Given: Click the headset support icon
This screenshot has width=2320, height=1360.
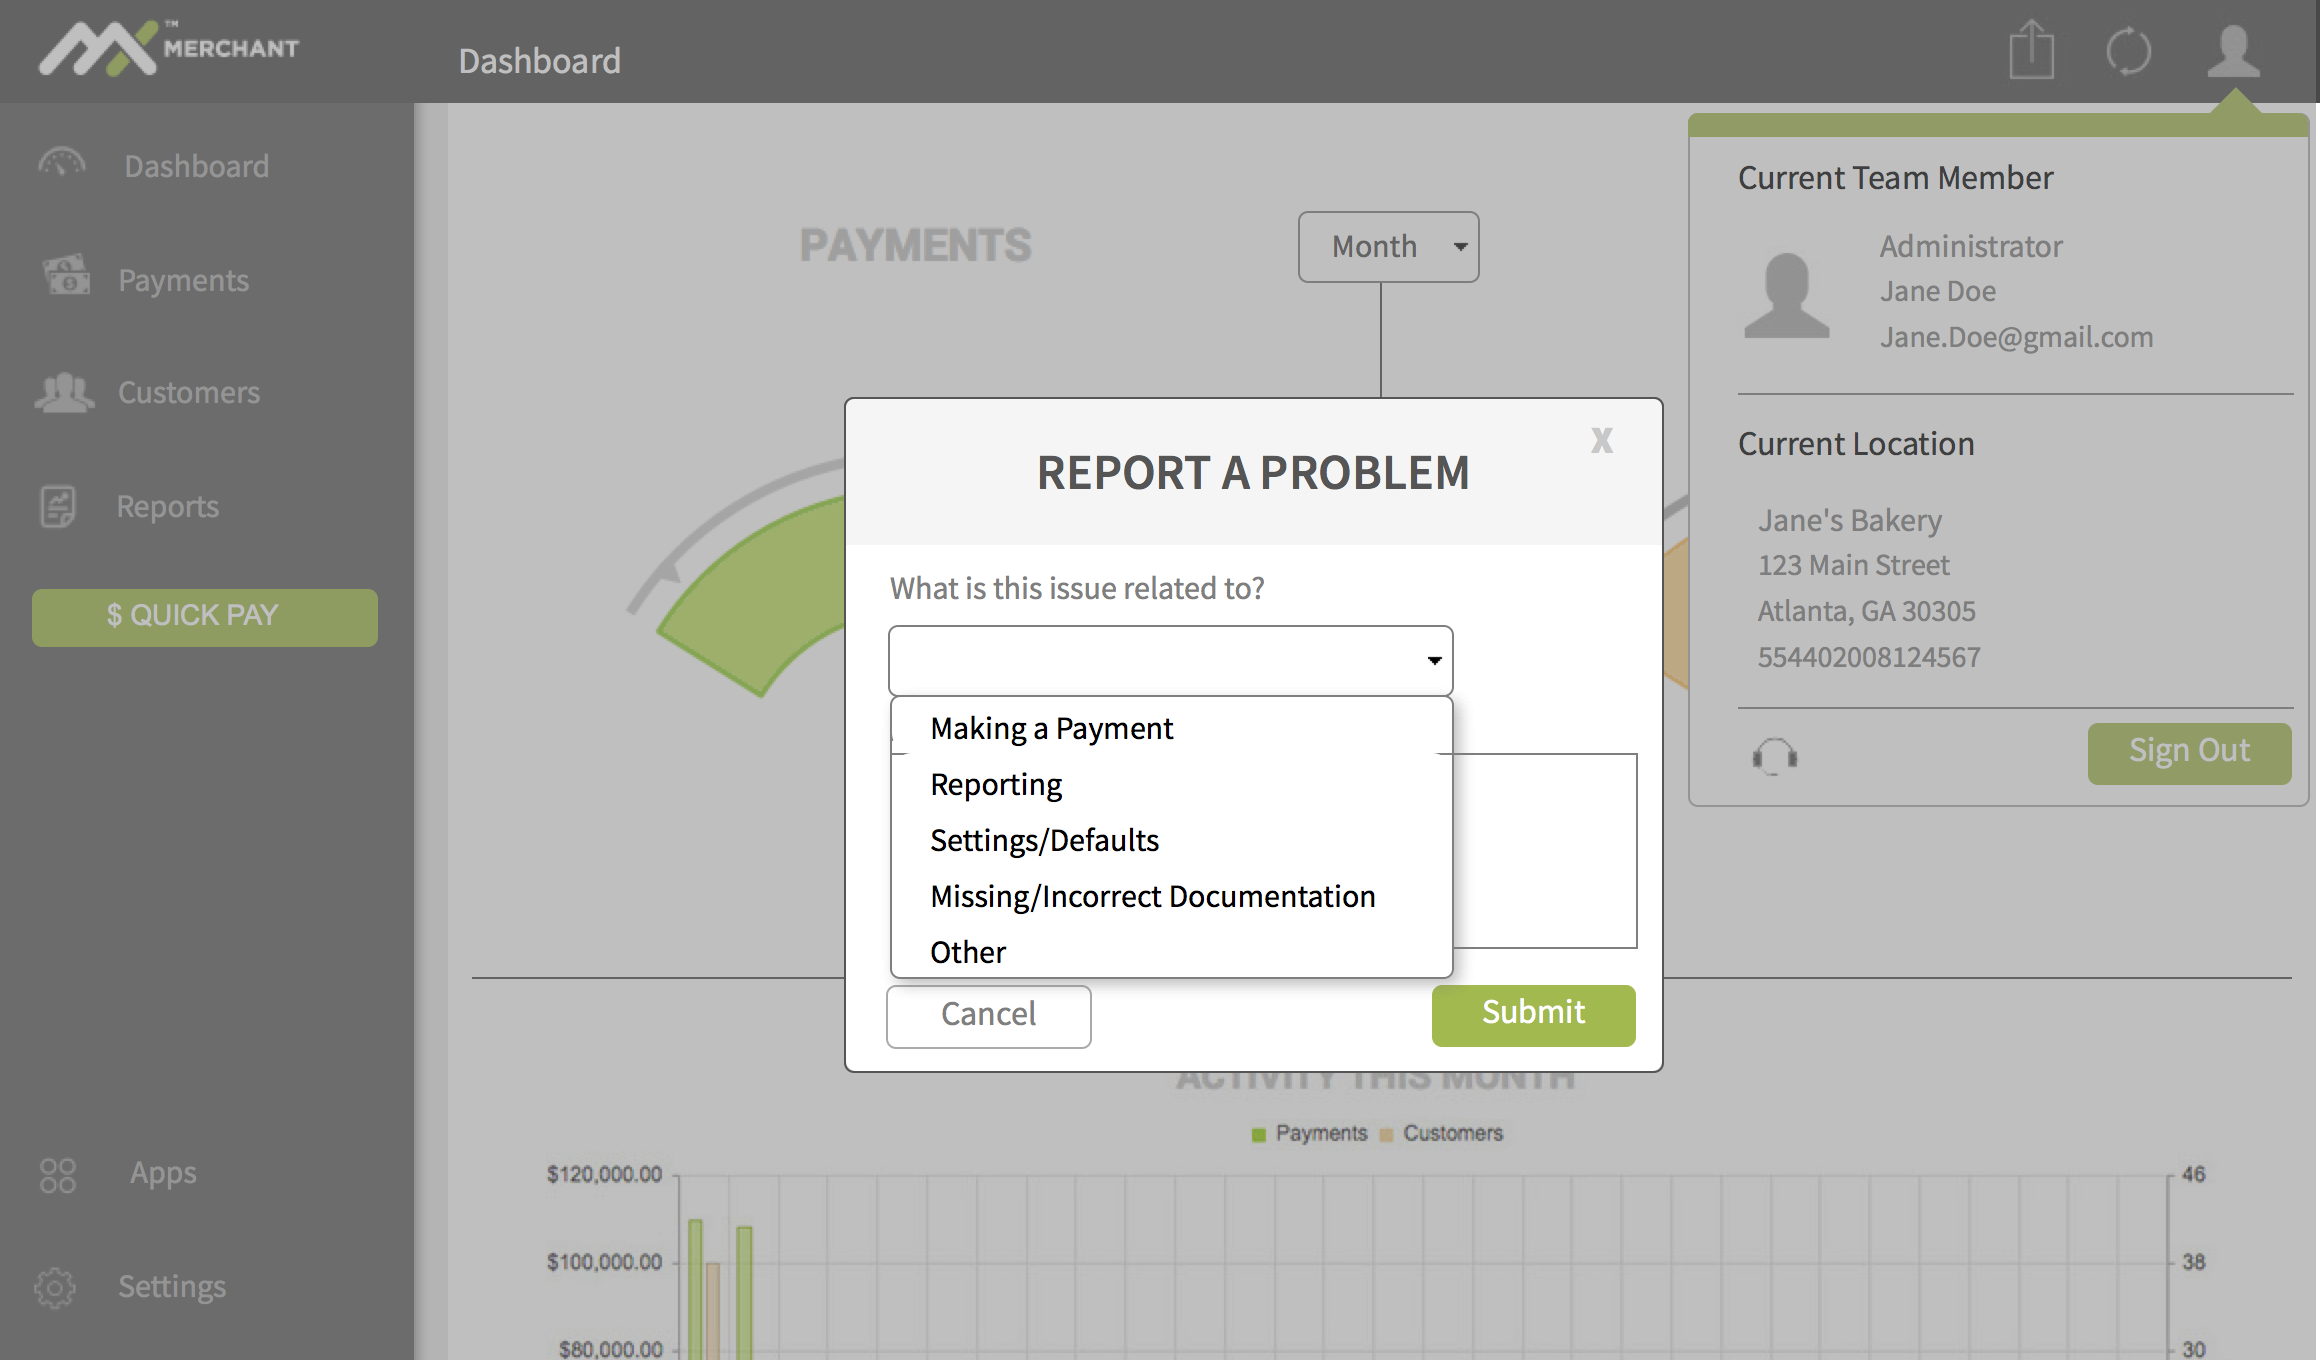Looking at the screenshot, I should coord(1775,755).
